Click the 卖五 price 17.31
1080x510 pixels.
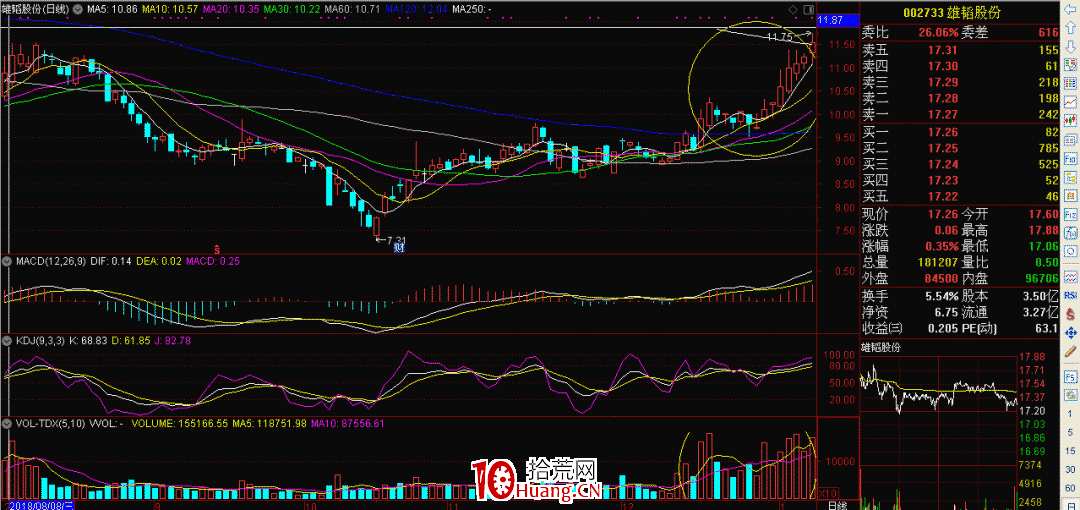click(942, 50)
